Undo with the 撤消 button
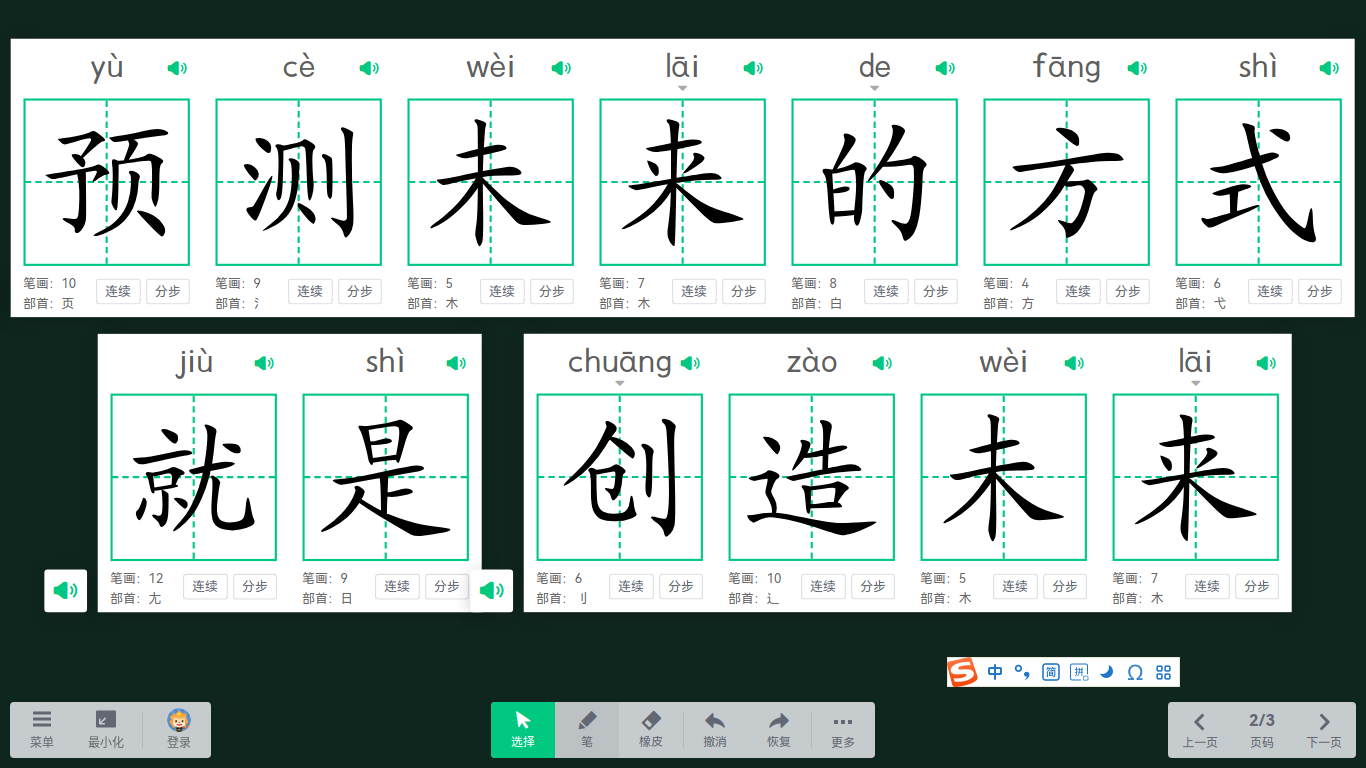This screenshot has width=1366, height=768. [715, 730]
